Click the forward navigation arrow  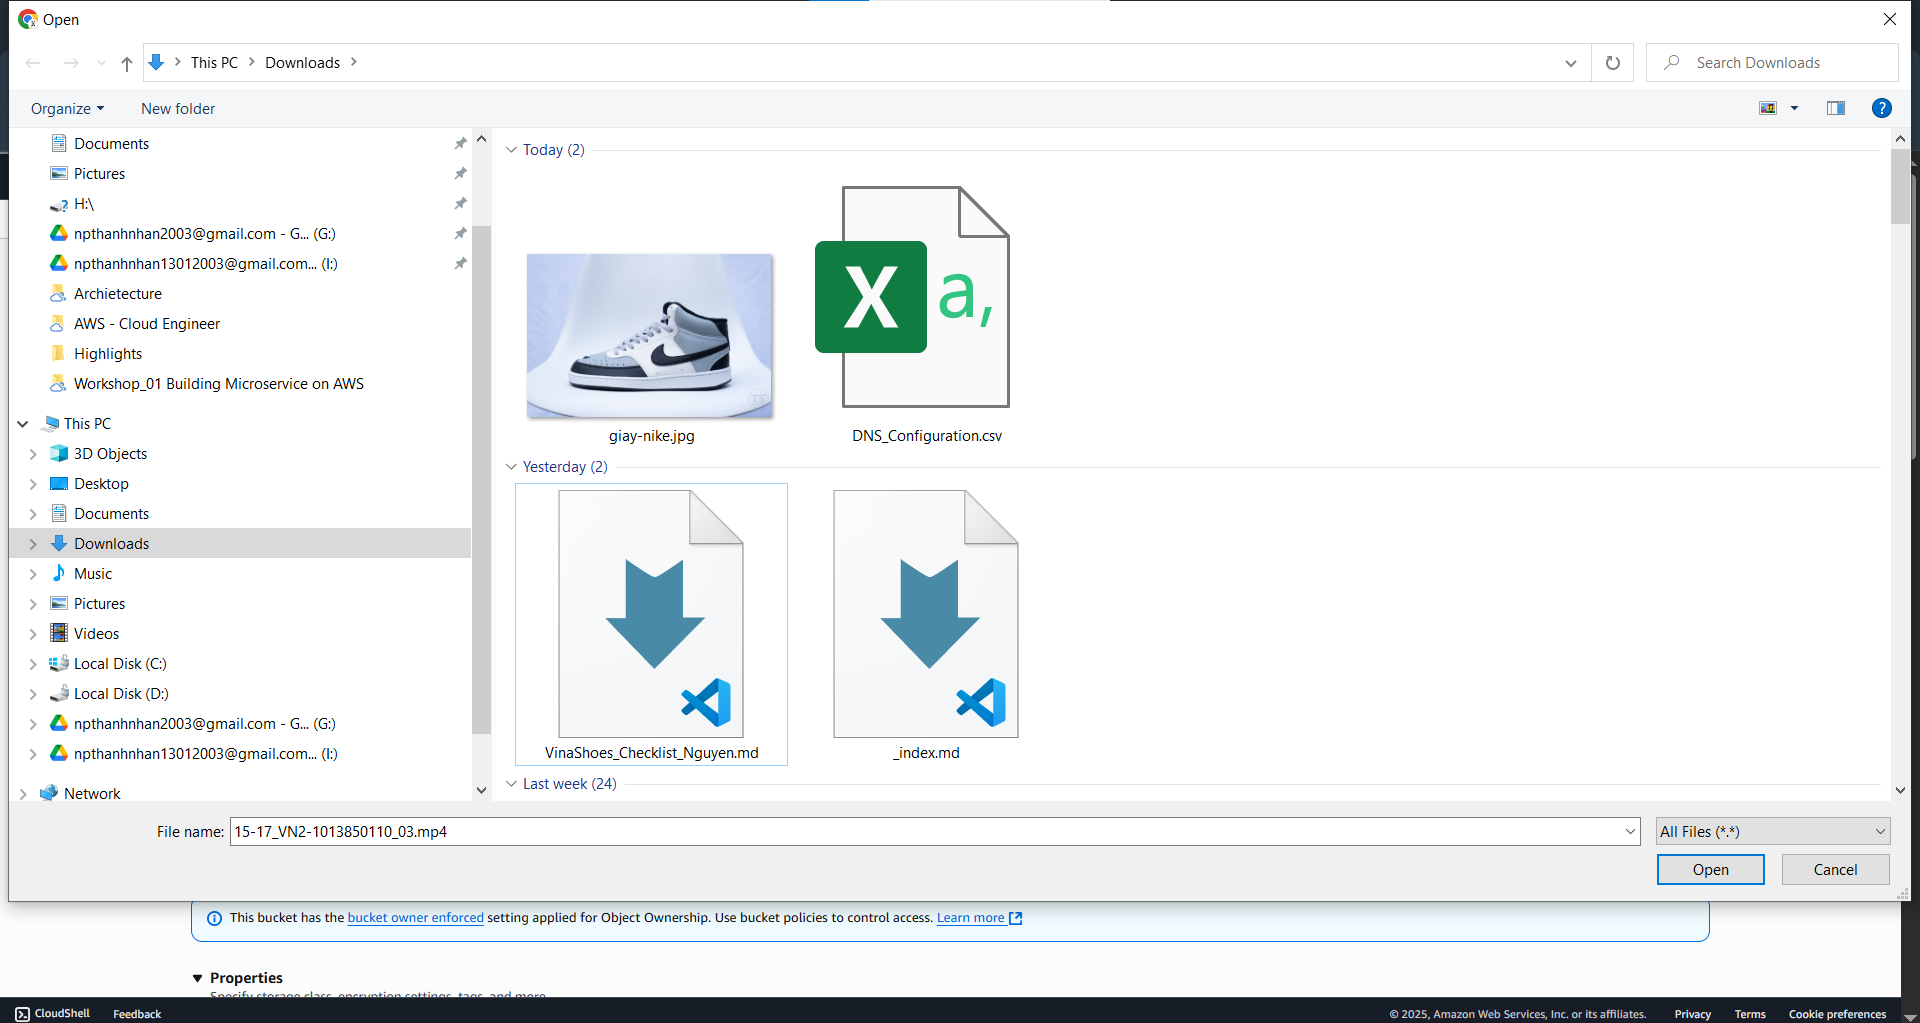(x=71, y=62)
